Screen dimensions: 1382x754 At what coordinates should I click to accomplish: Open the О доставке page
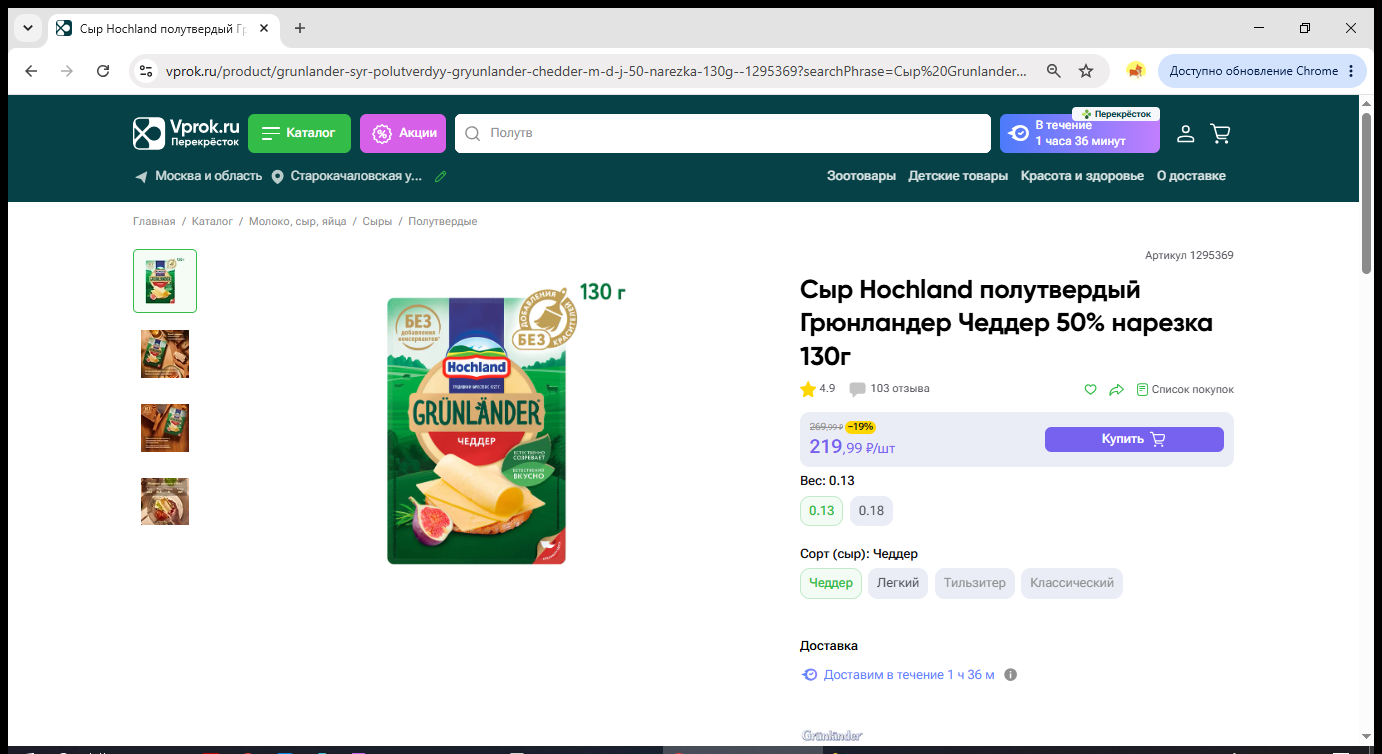pyautogui.click(x=1191, y=176)
